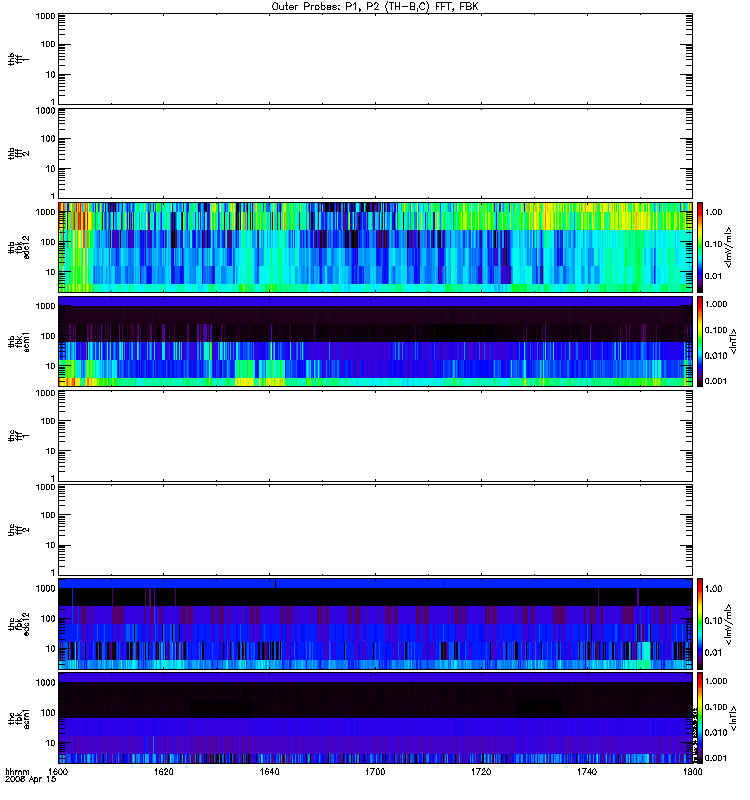Select the thb fbk scm1 spectrogram panel
This screenshot has height=800, width=750.
coord(376,341)
